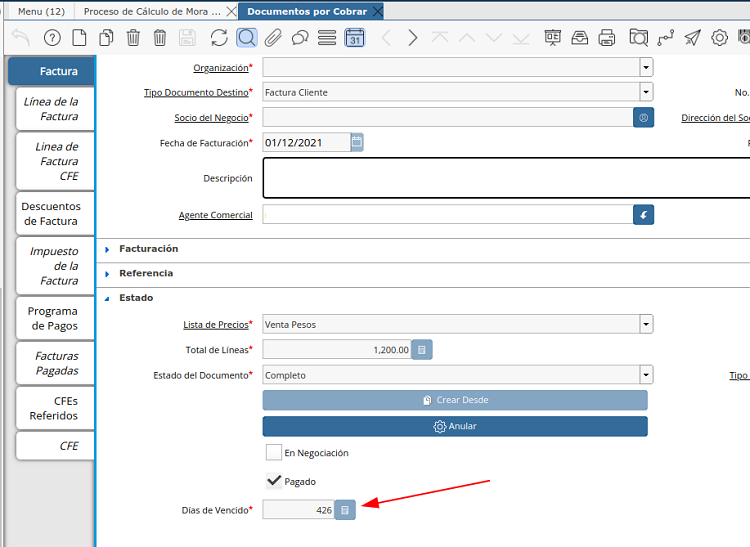Open the Chat icon in toolbar
This screenshot has width=750, height=547.
point(300,38)
